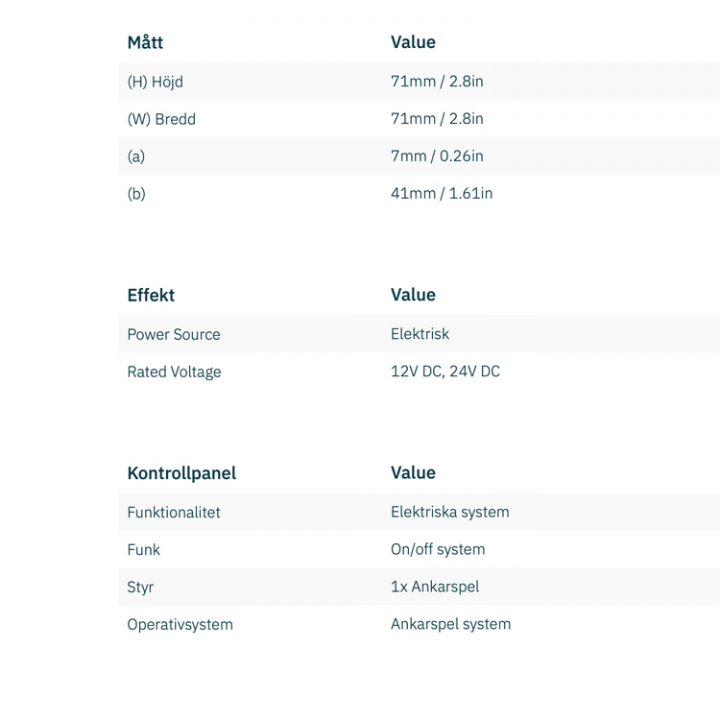This screenshot has height=720, width=720.
Task: Select the Funktionalitet row label
Action: point(174,512)
